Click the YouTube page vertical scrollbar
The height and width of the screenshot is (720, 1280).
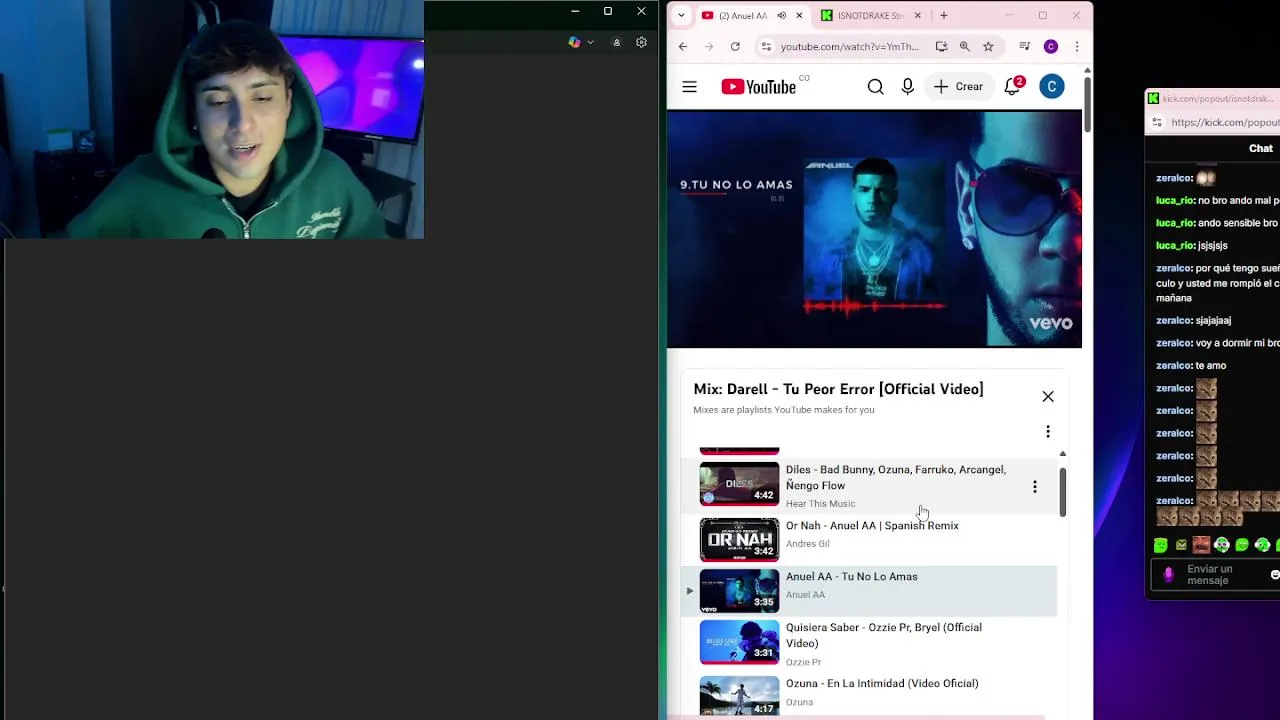[1087, 103]
